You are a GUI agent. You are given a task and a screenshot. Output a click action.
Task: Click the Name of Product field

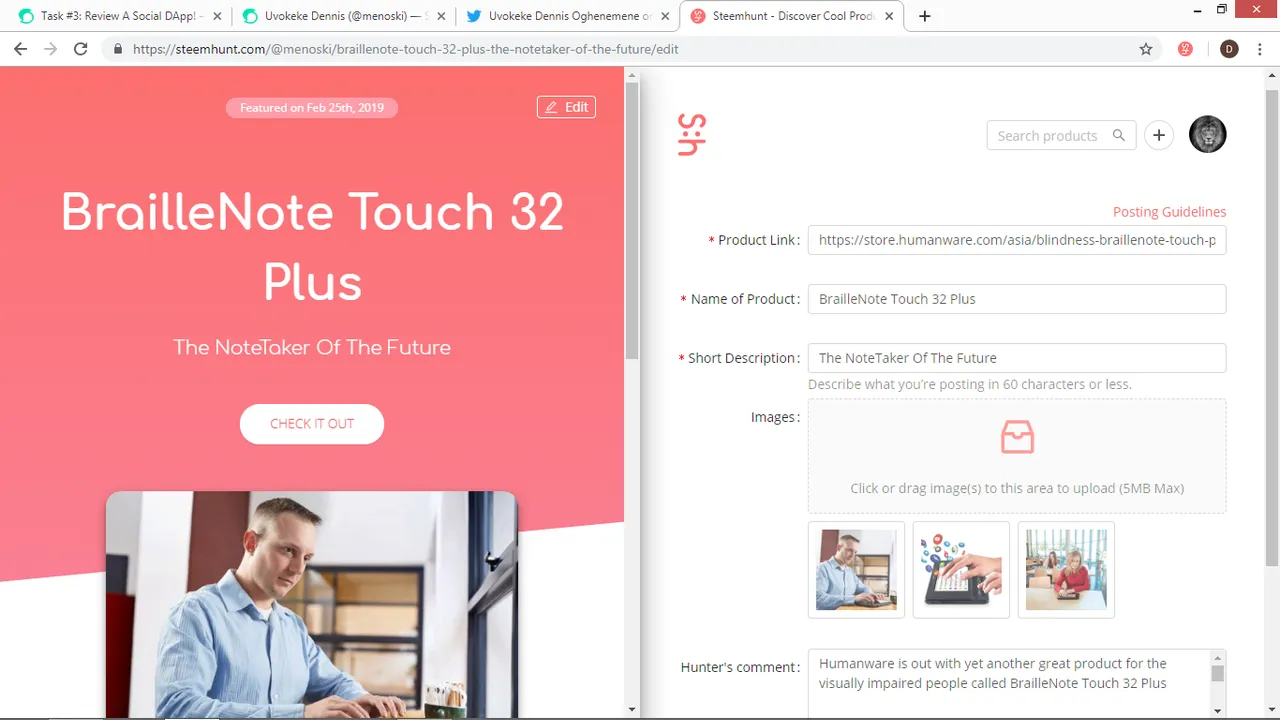1017,299
